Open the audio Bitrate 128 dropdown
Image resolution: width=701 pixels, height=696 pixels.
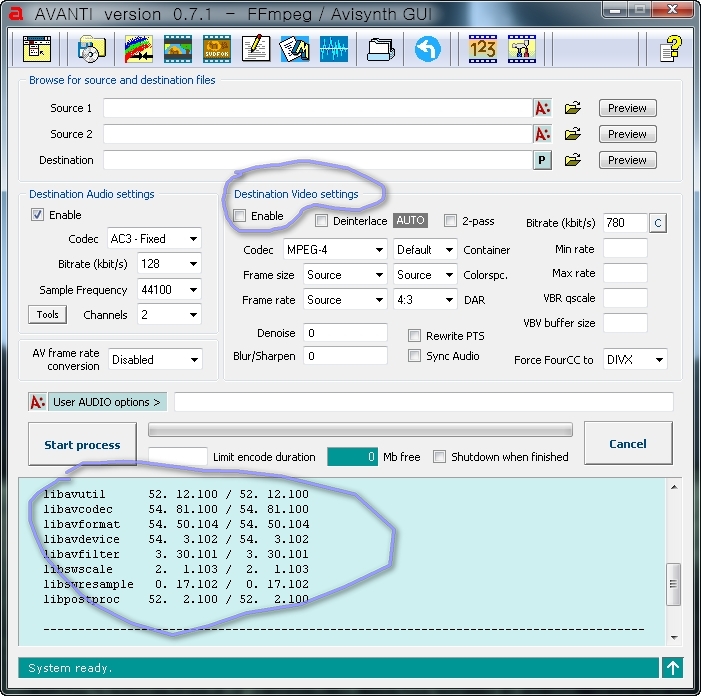(169, 264)
